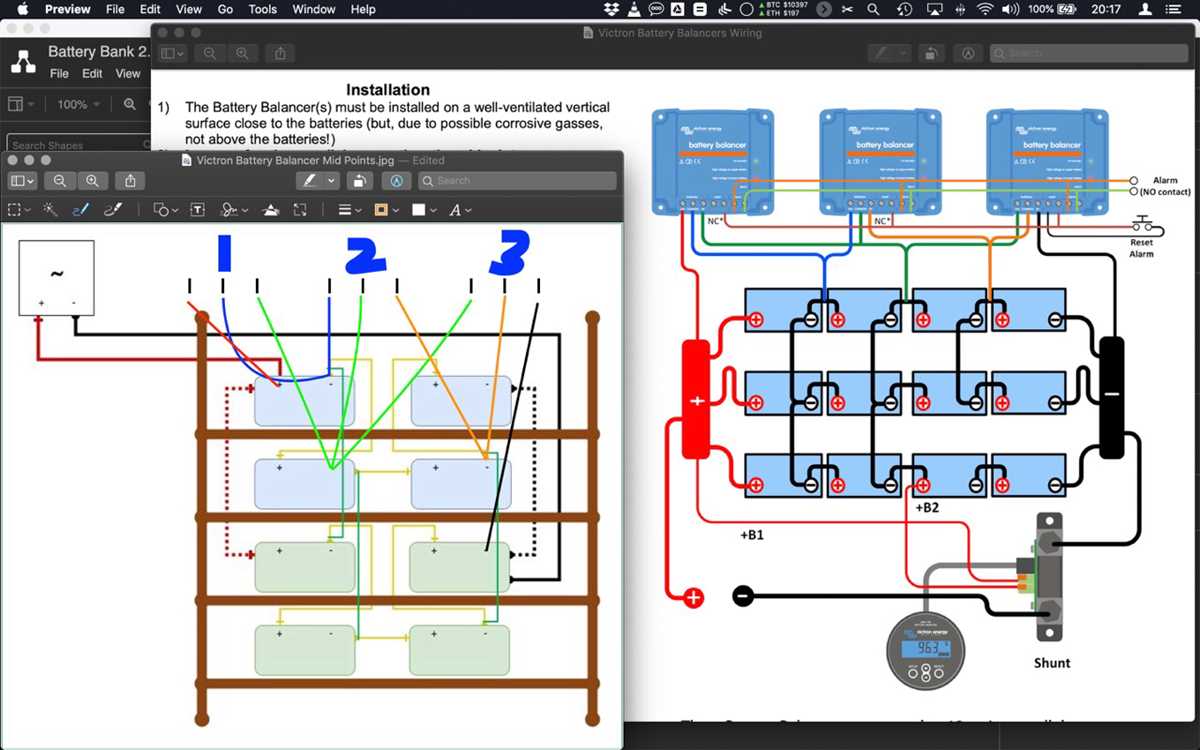The image size is (1200, 750).
Task: Toggle sidebar in Battery Balancers Wiring window
Action: (x=172, y=53)
